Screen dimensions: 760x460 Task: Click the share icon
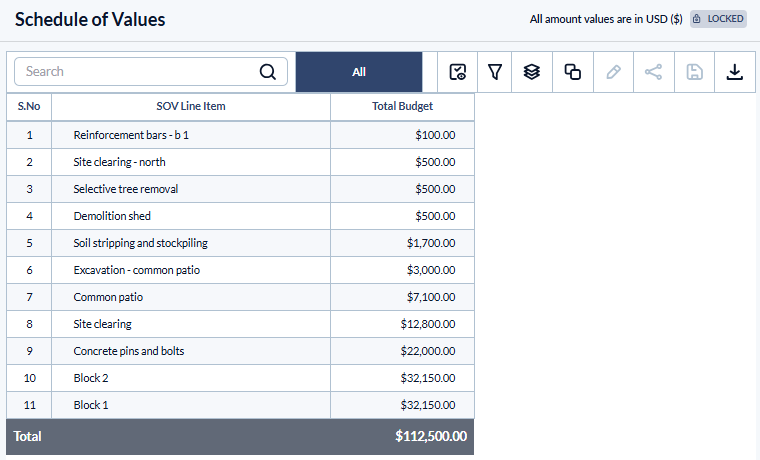[654, 72]
